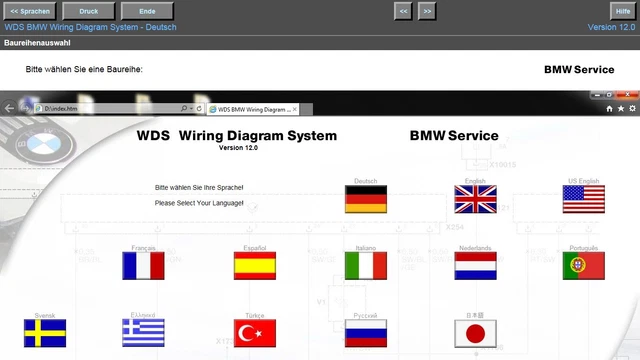Viewport: 640px width, 360px height.
Task: Choose the Português Portuguese flag
Action: pyautogui.click(x=584, y=266)
